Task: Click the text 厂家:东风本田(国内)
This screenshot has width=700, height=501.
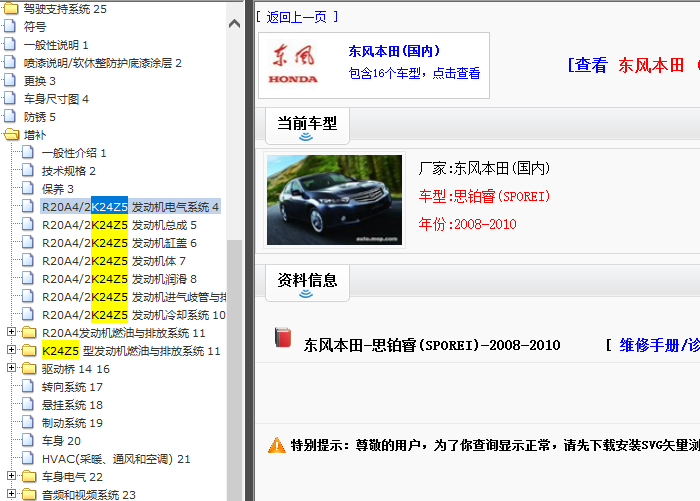Action: (x=484, y=168)
